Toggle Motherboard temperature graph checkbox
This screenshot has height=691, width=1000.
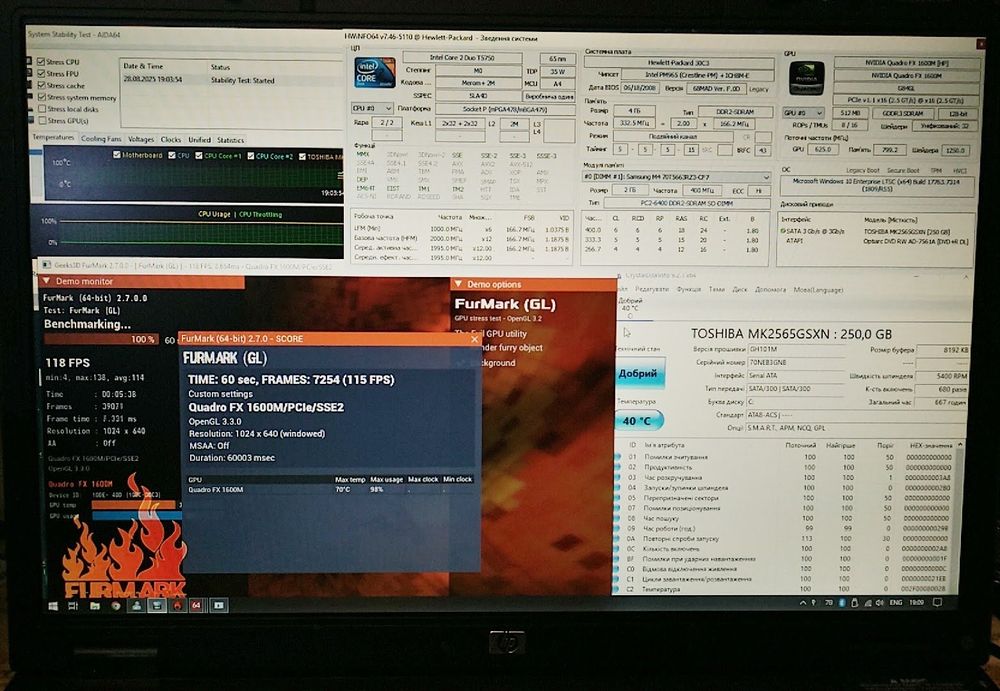[117, 154]
